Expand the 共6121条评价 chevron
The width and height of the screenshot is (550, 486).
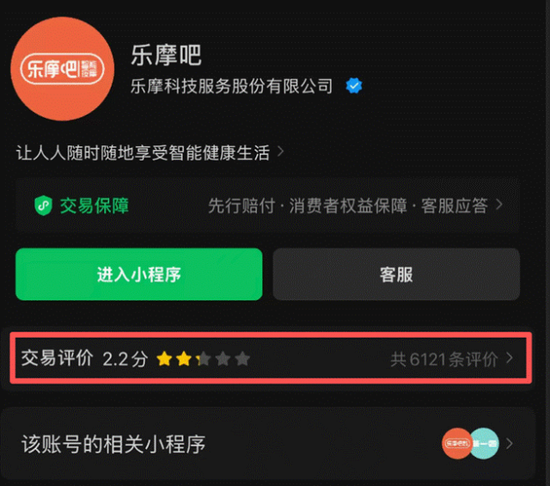click(x=510, y=358)
